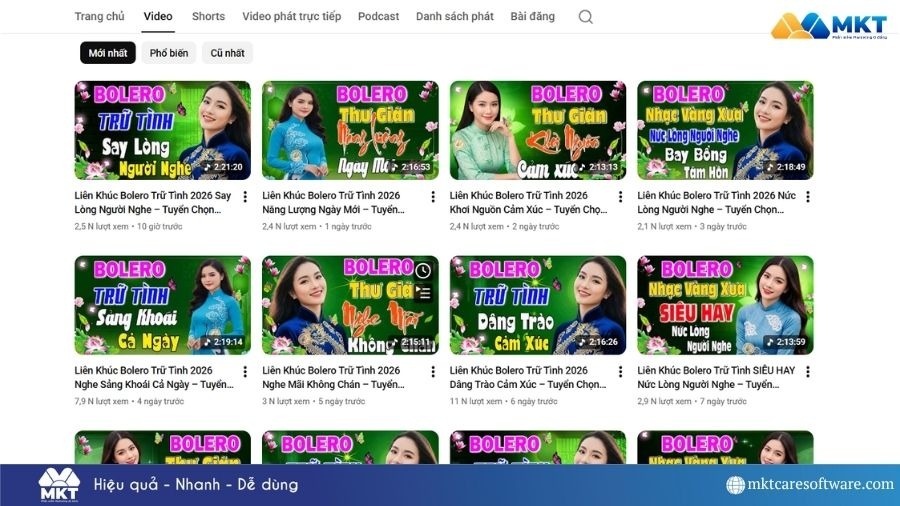Switch to Danh sách phát tab
Viewport: 900px width, 506px height.
pos(455,17)
